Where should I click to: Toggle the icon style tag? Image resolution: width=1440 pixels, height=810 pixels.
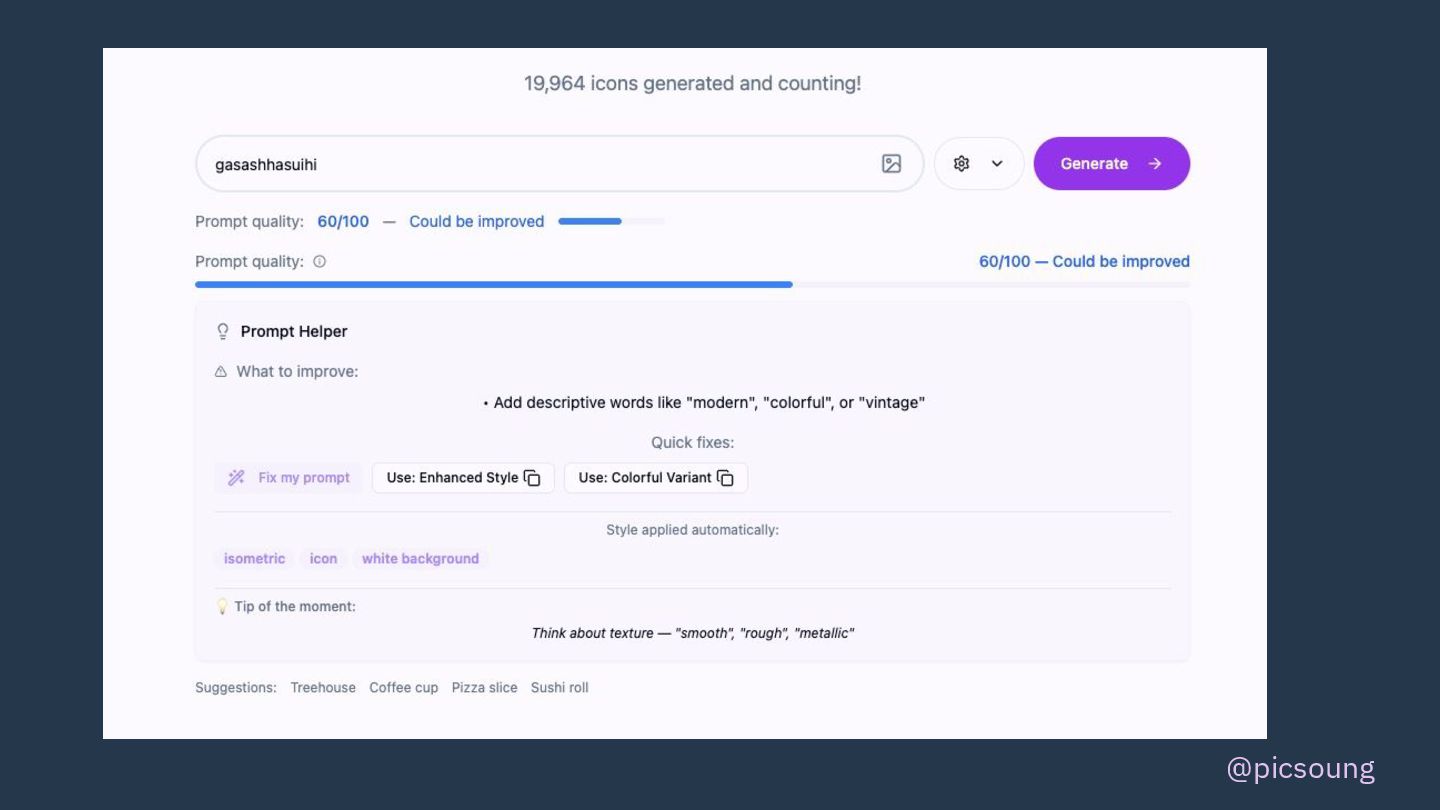323,559
